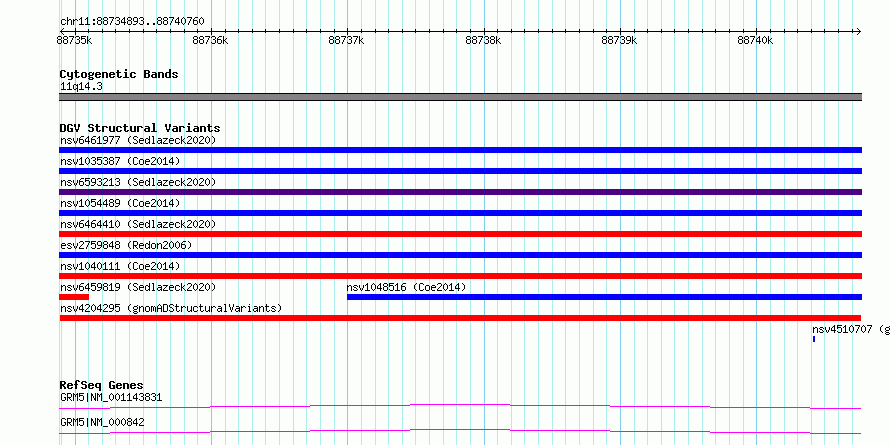The width and height of the screenshot is (890, 445).
Task: Open nsv1035387 (Coe2014) variant label
Action: pyautogui.click(x=120, y=161)
